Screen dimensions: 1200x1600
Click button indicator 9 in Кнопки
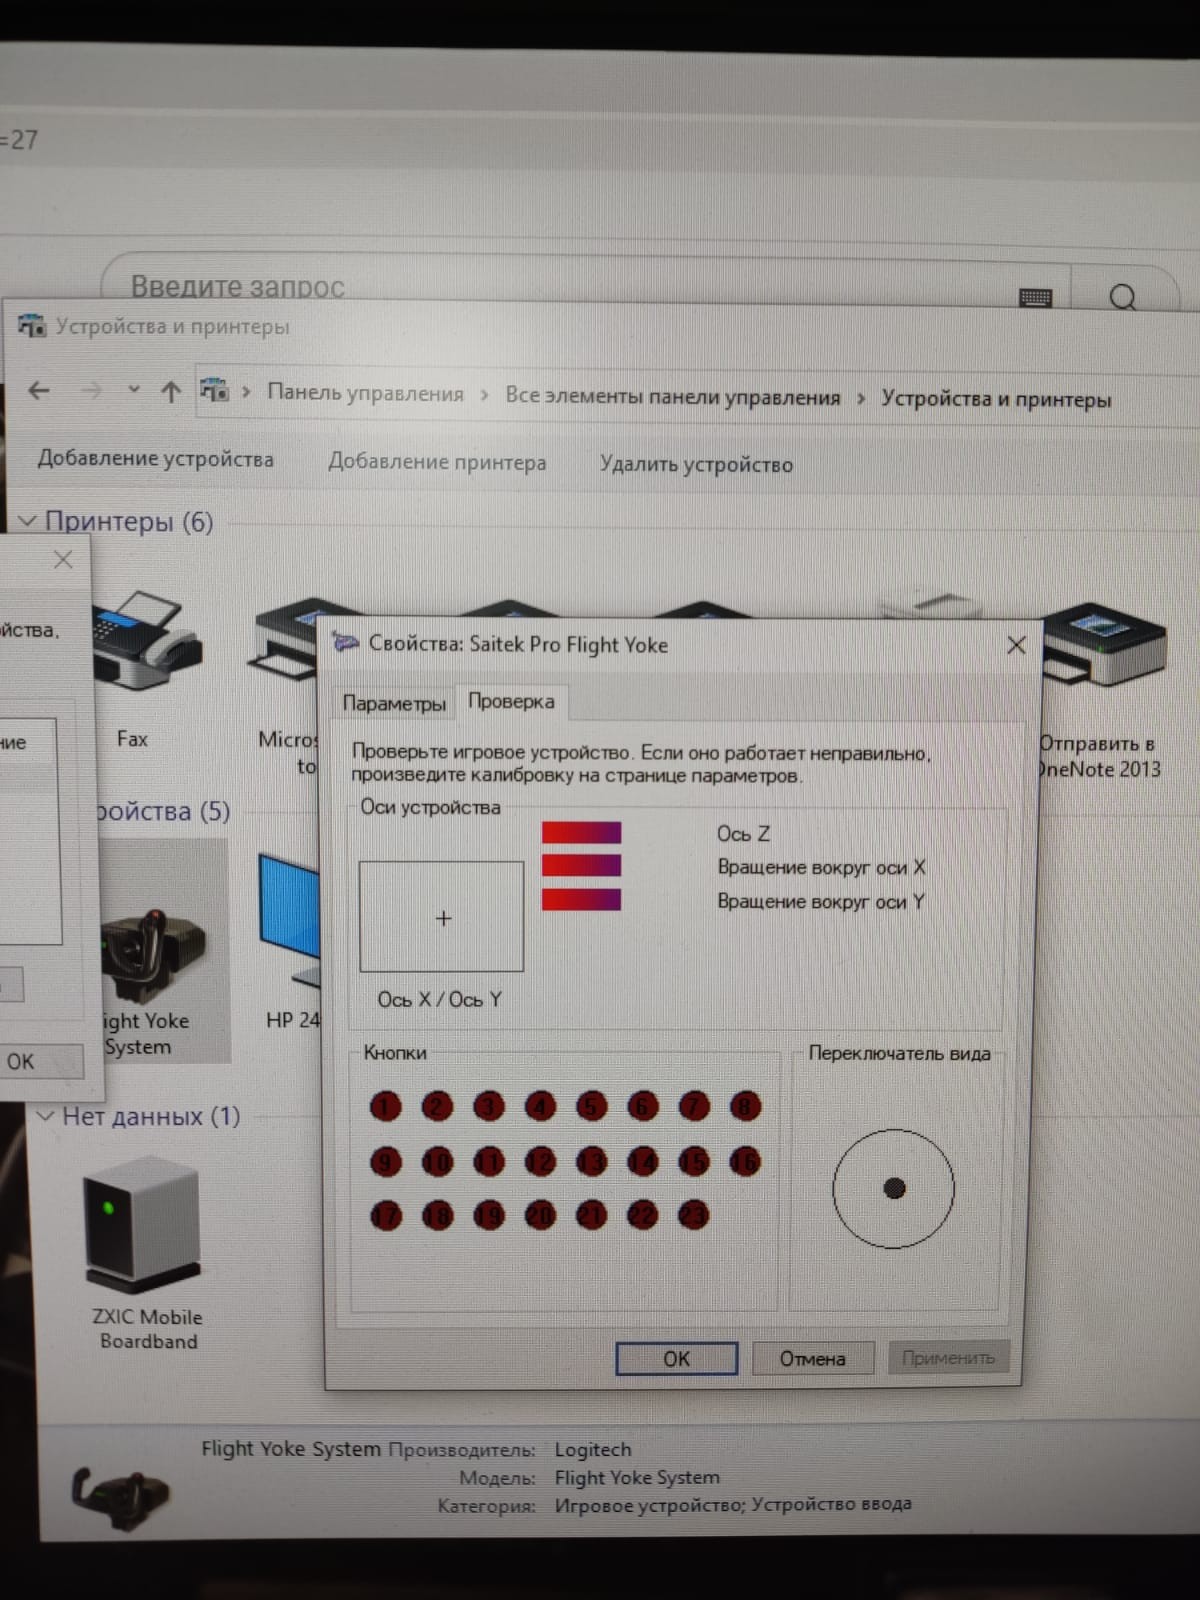point(386,1161)
